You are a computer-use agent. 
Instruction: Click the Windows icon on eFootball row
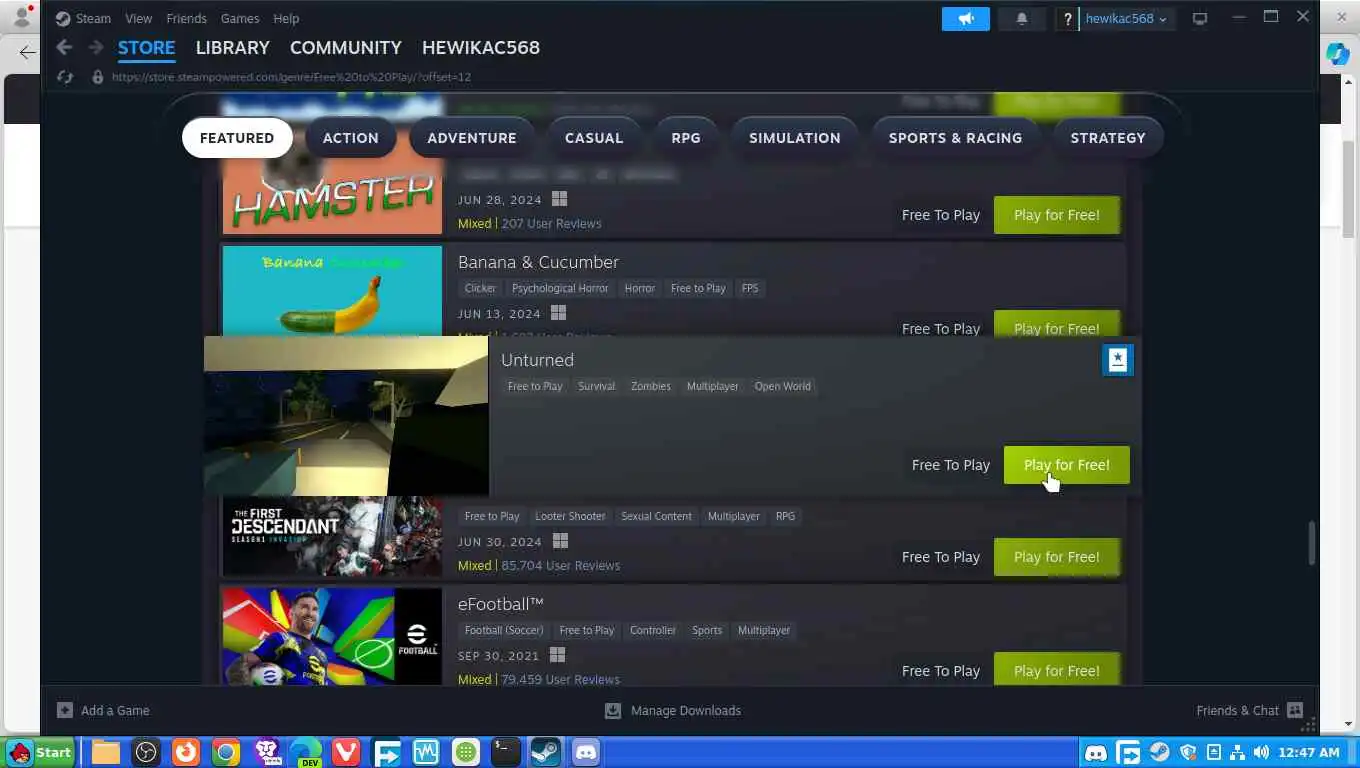[557, 655]
